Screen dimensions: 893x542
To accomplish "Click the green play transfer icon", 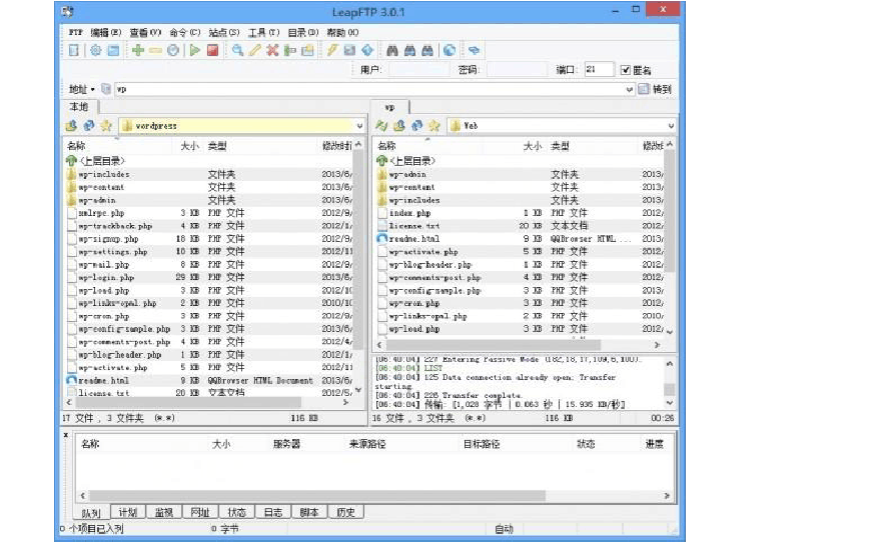I will click(x=195, y=50).
